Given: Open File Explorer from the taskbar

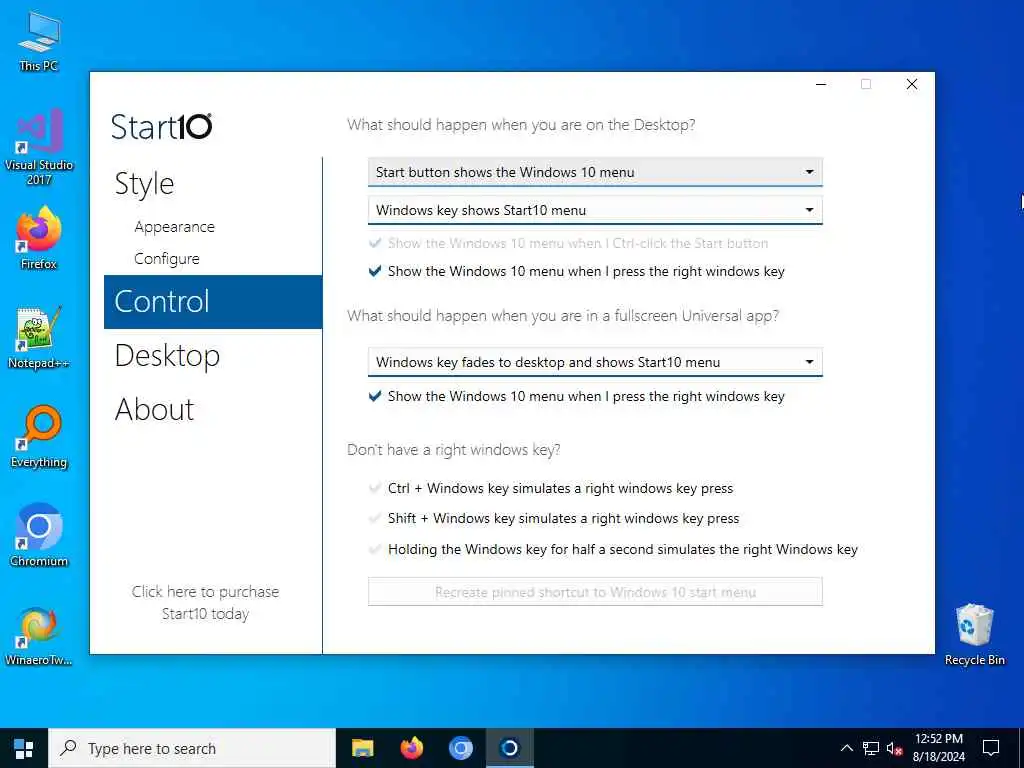Looking at the screenshot, I should point(362,748).
